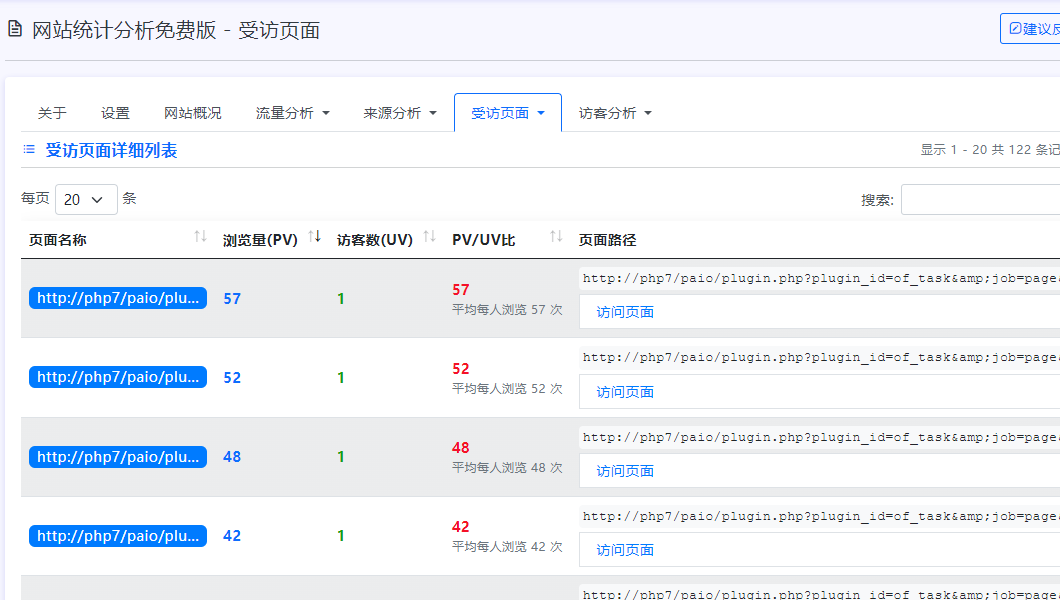Screen dimensions: 1060x600
Task: Sort by 访客数(UV) column arrows
Action: click(x=429, y=236)
